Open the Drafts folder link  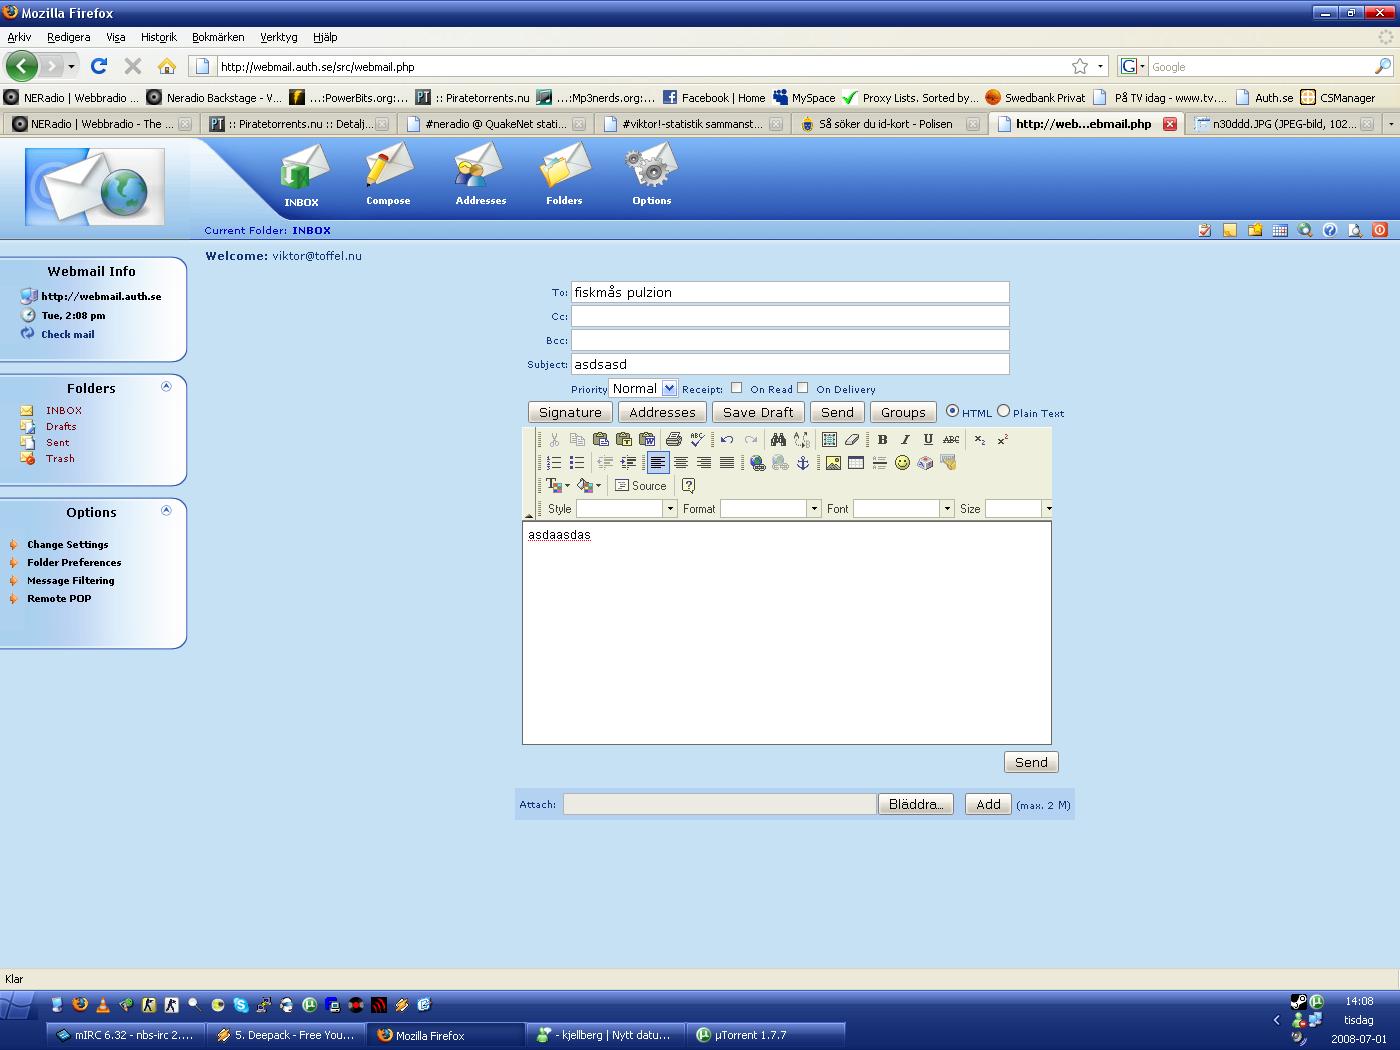[x=61, y=426]
